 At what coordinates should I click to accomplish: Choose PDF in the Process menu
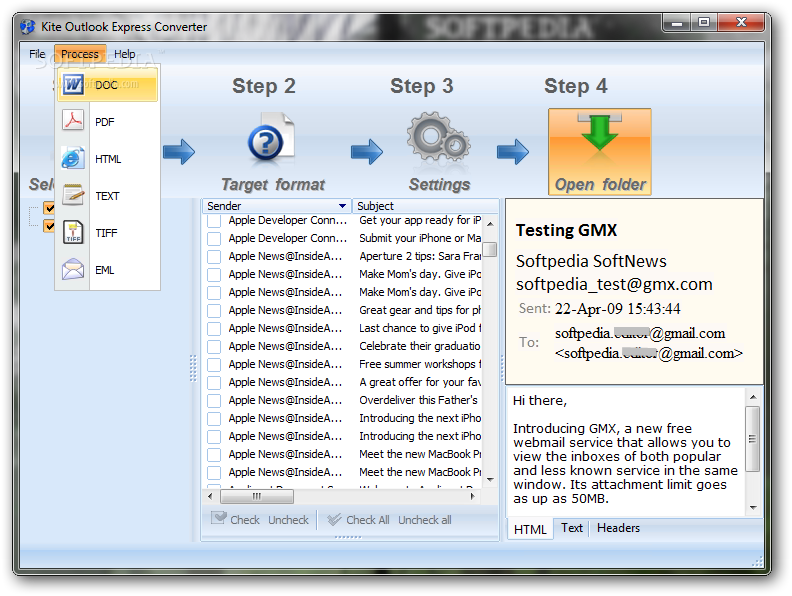(x=107, y=122)
